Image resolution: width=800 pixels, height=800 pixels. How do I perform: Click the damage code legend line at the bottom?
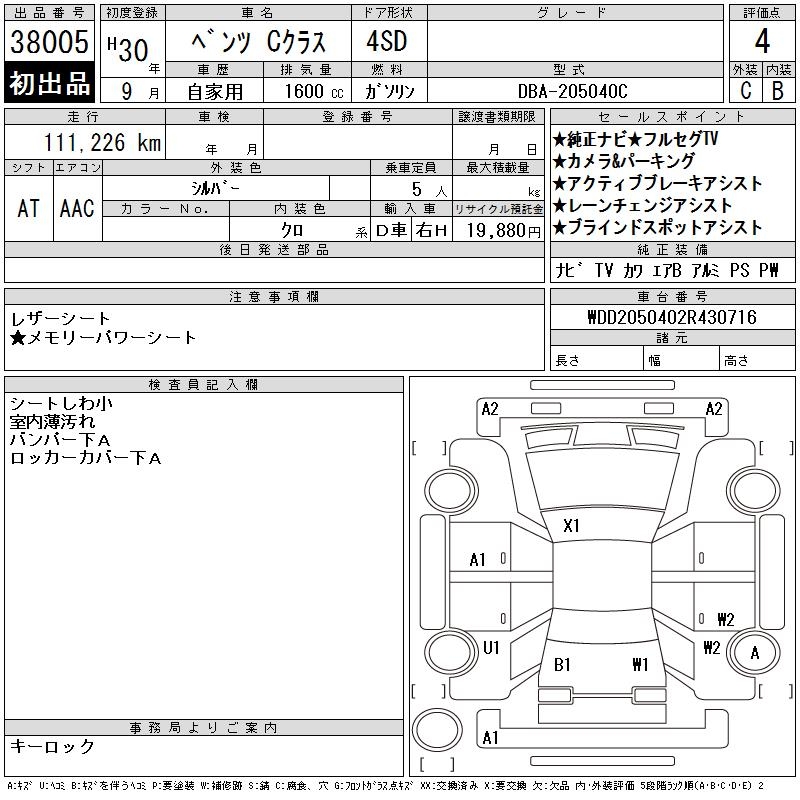tap(386, 786)
